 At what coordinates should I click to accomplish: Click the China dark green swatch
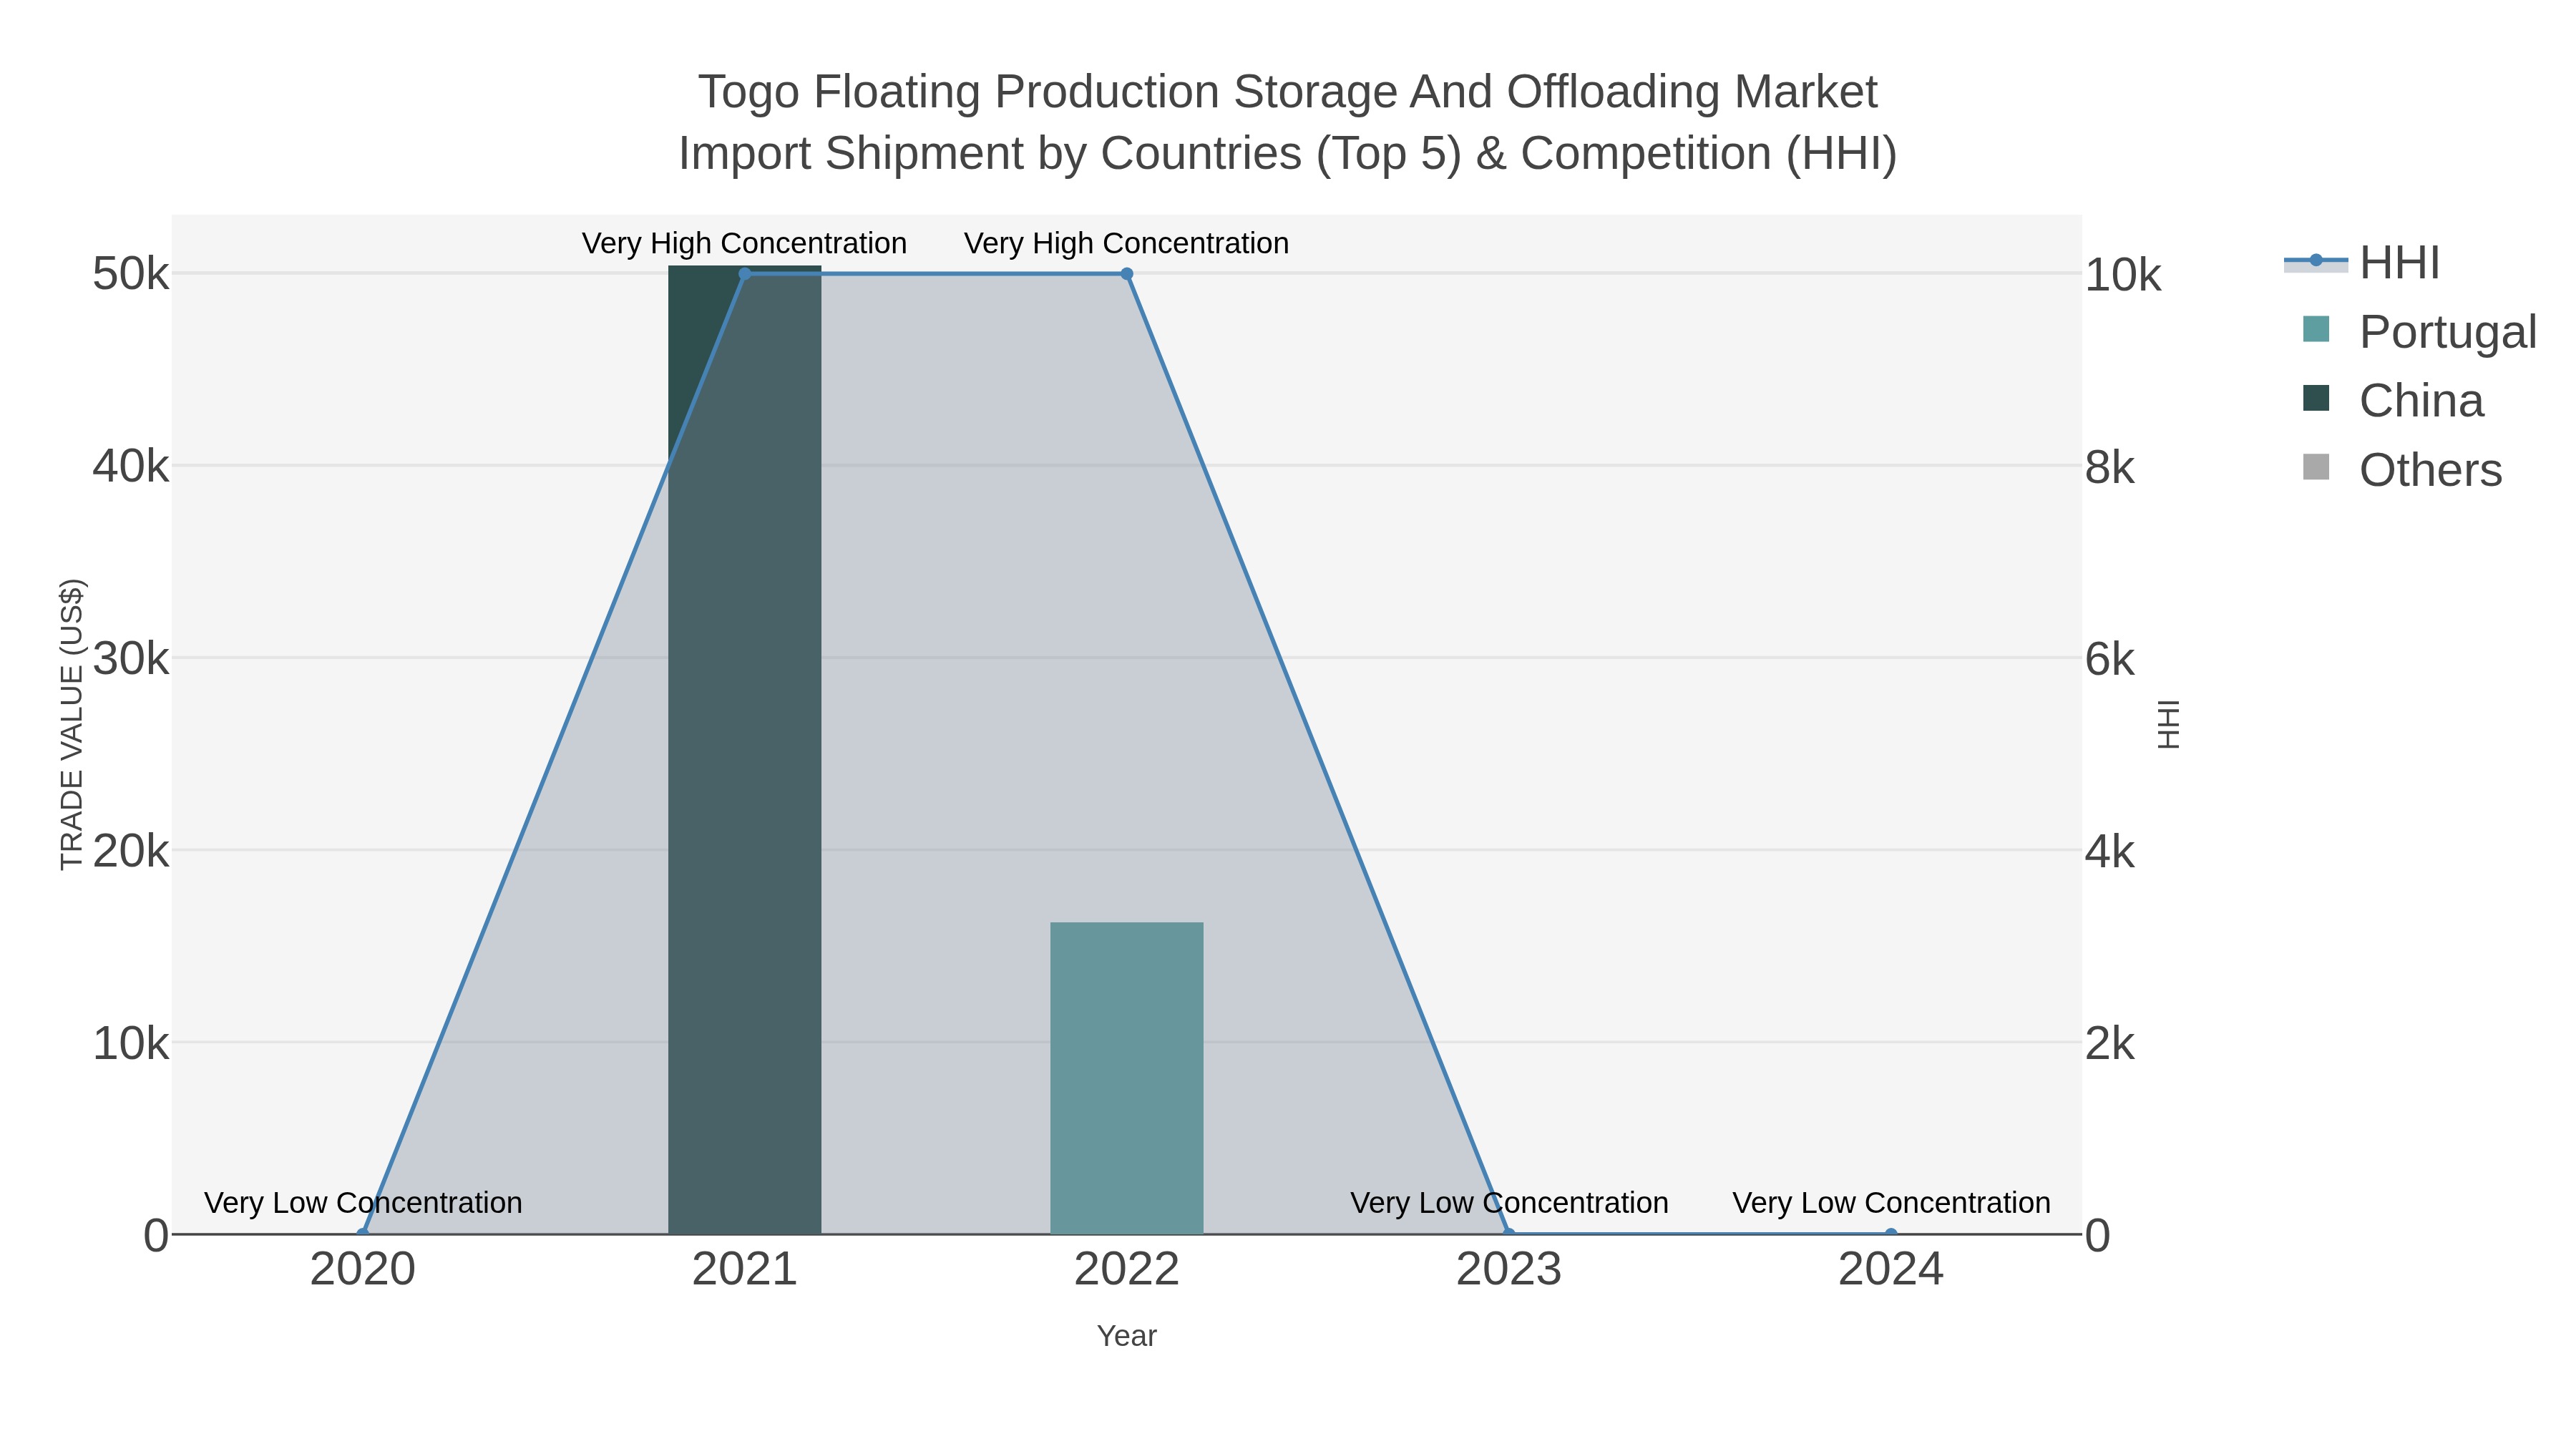click(2316, 398)
